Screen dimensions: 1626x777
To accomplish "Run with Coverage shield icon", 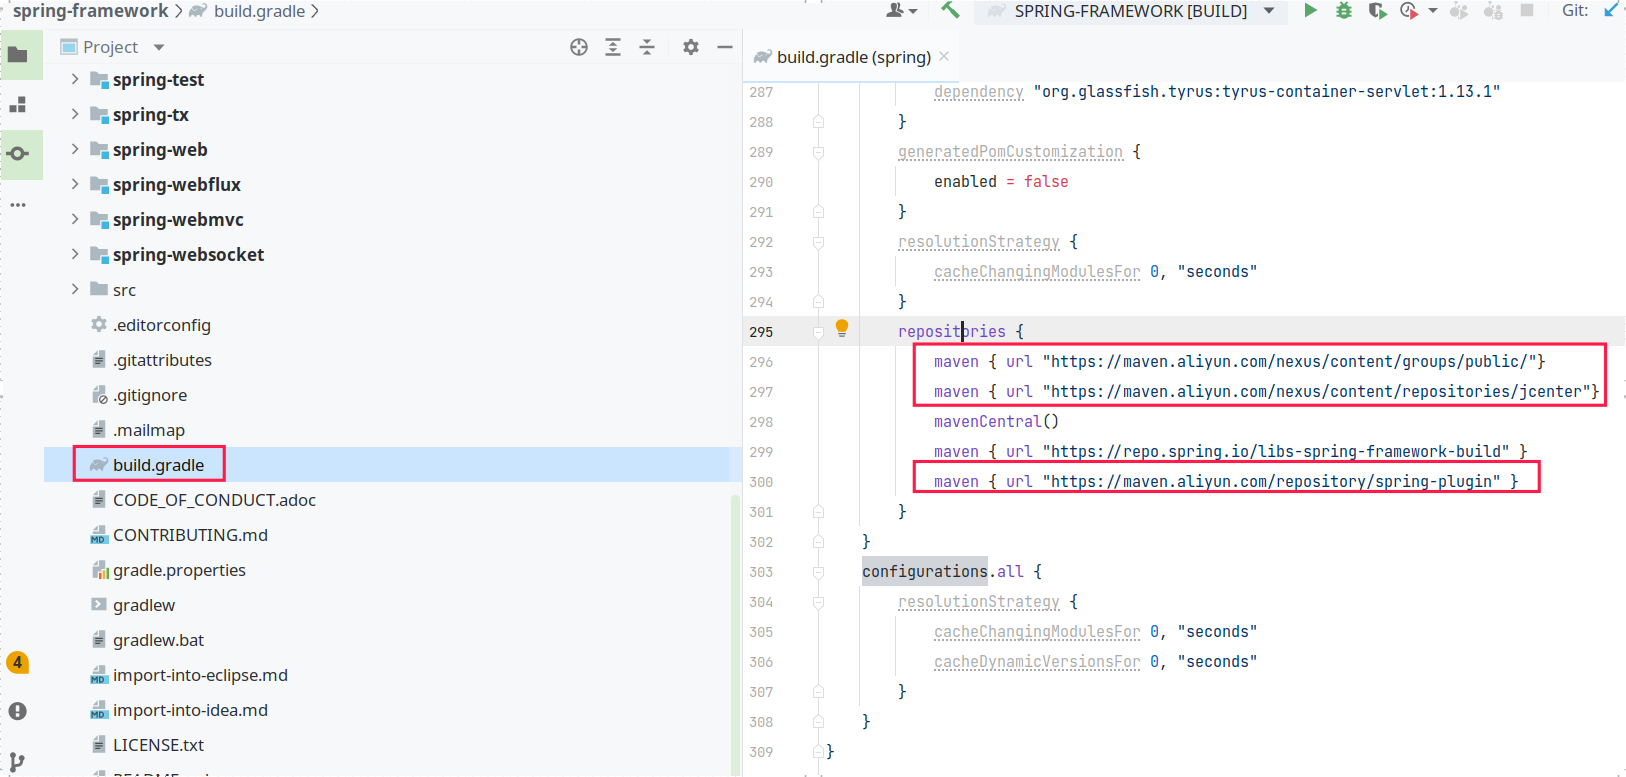I will pyautogui.click(x=1377, y=10).
